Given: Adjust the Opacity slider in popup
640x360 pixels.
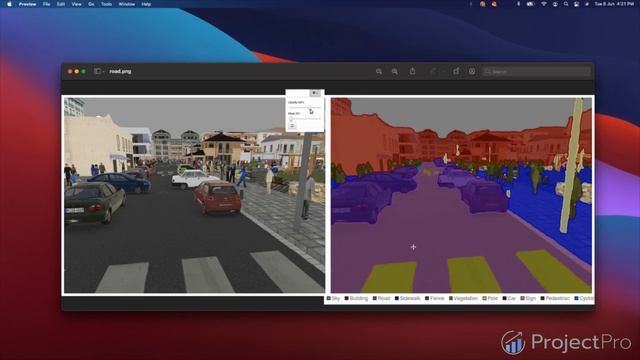Looking at the screenshot, I should pos(304,107).
